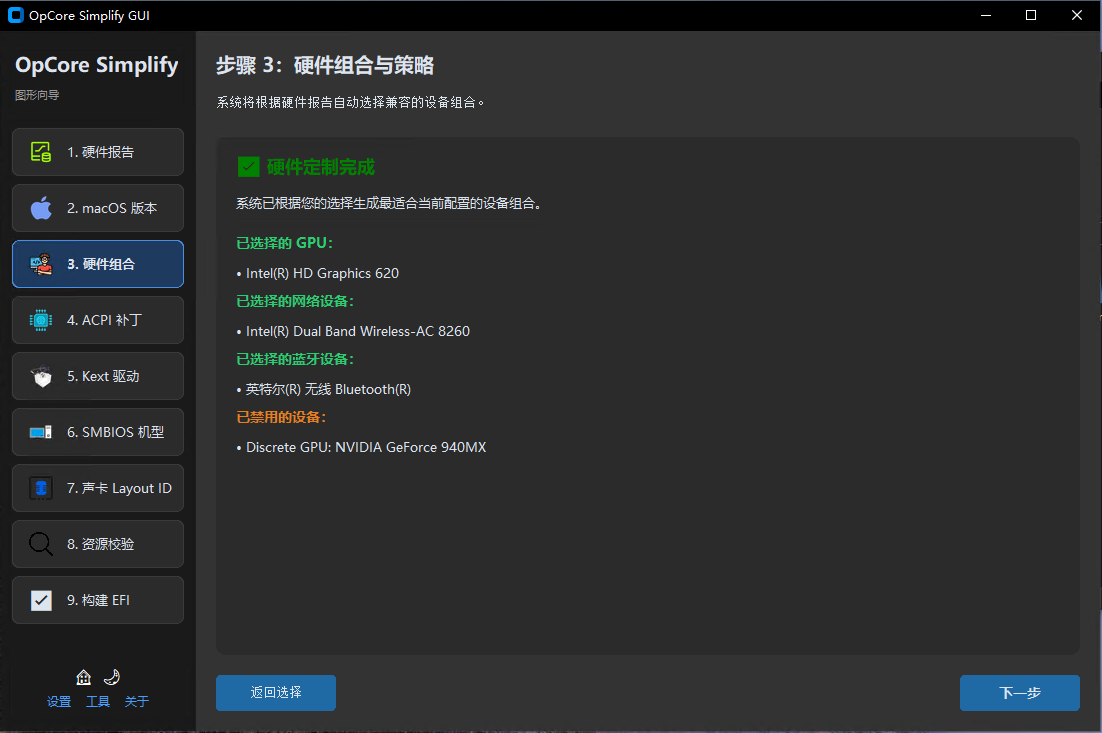Click the 已选择的蓝牙设备: heading

[x=295, y=359]
